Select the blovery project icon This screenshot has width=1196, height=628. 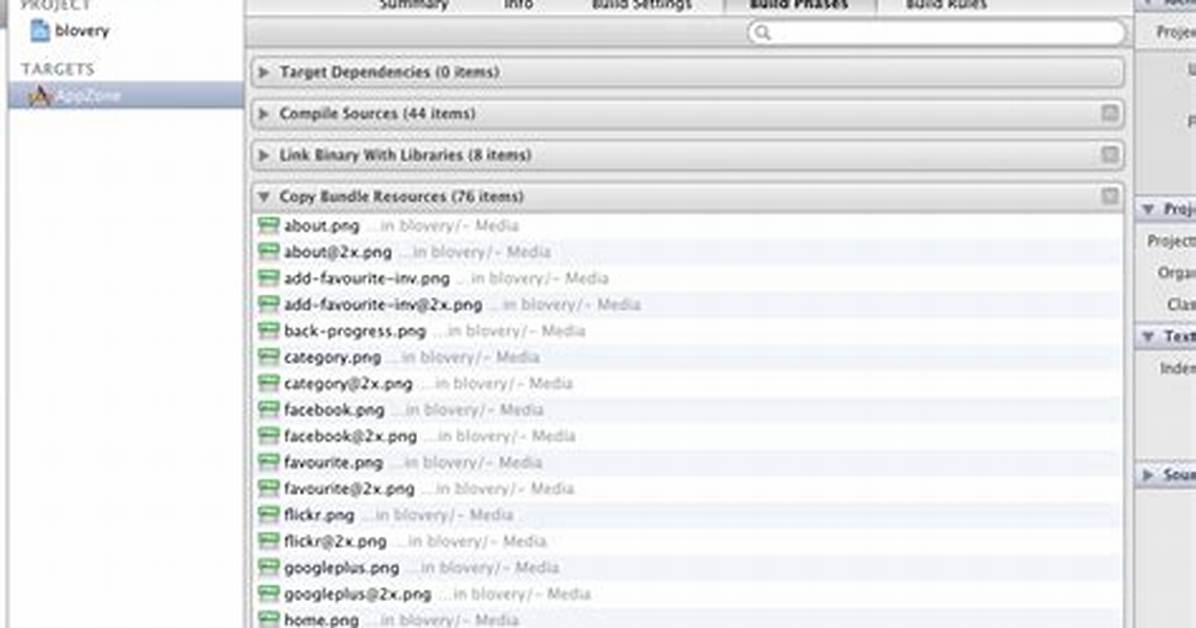40,31
